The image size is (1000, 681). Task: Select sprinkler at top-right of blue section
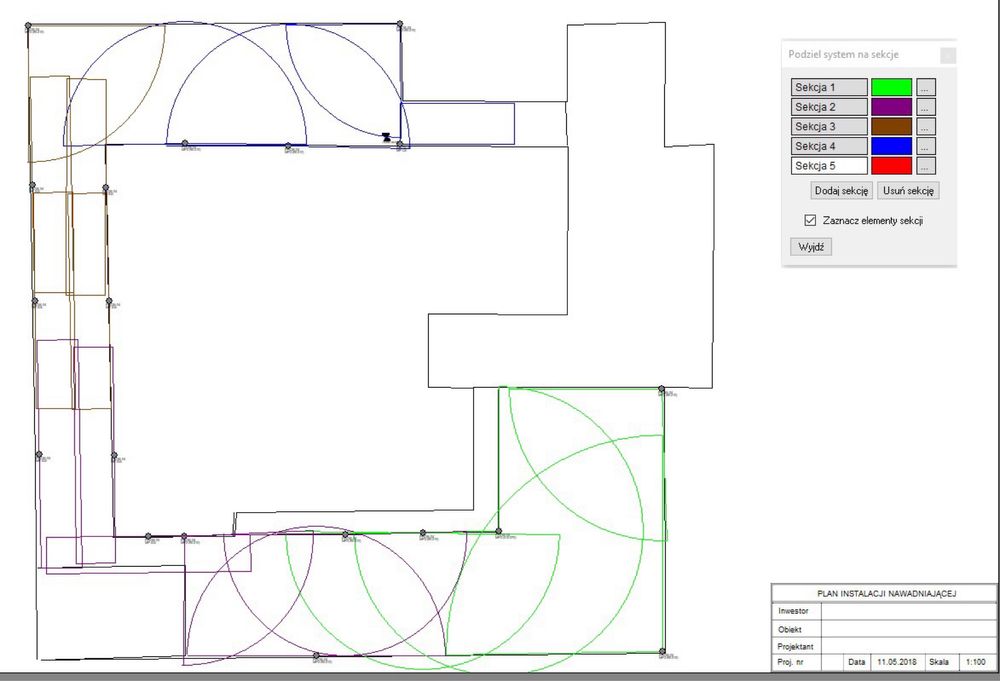400,24
